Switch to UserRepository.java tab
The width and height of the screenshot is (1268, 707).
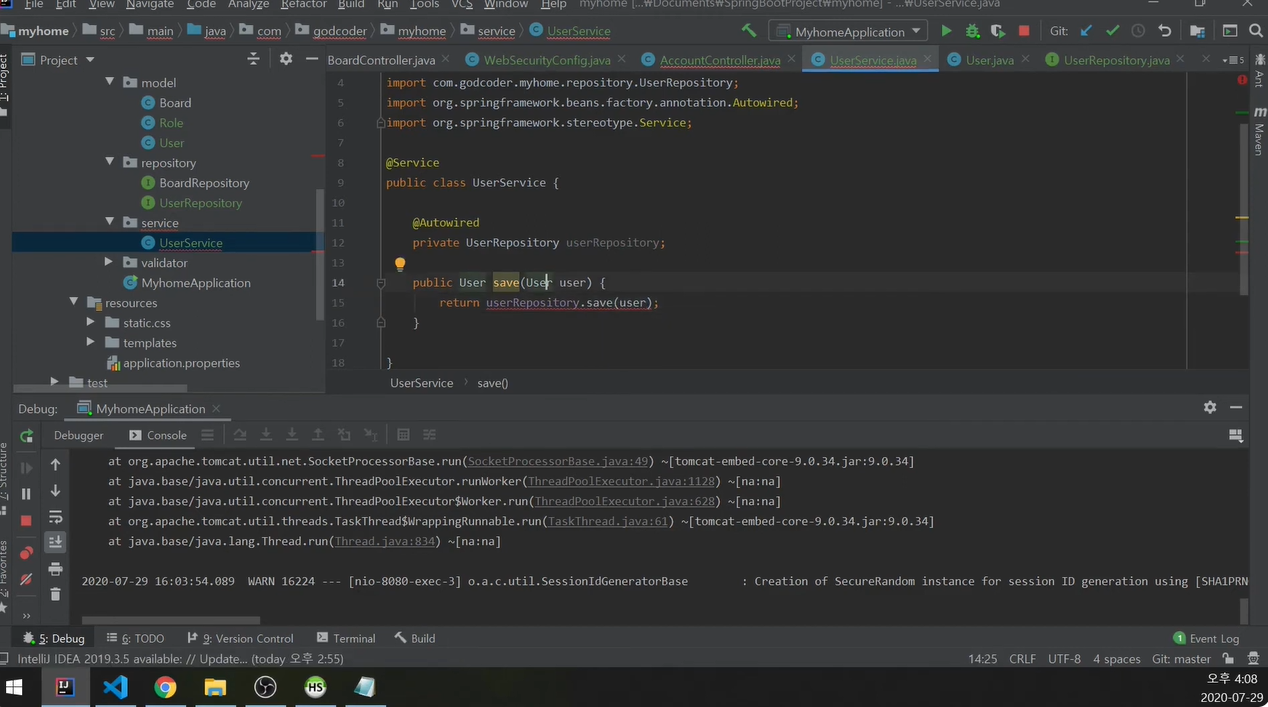point(1116,60)
